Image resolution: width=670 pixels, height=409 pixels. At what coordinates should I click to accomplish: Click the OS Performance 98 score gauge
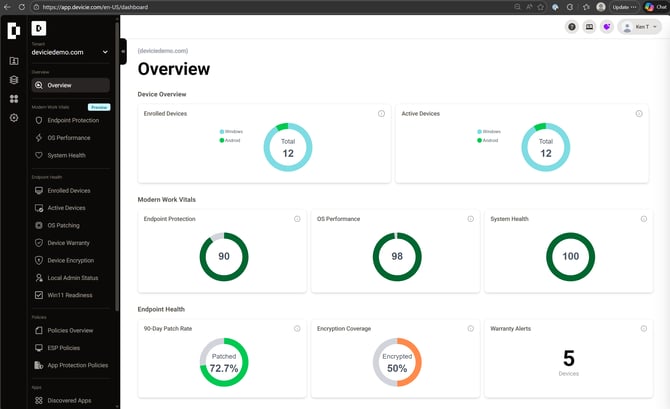(x=397, y=256)
